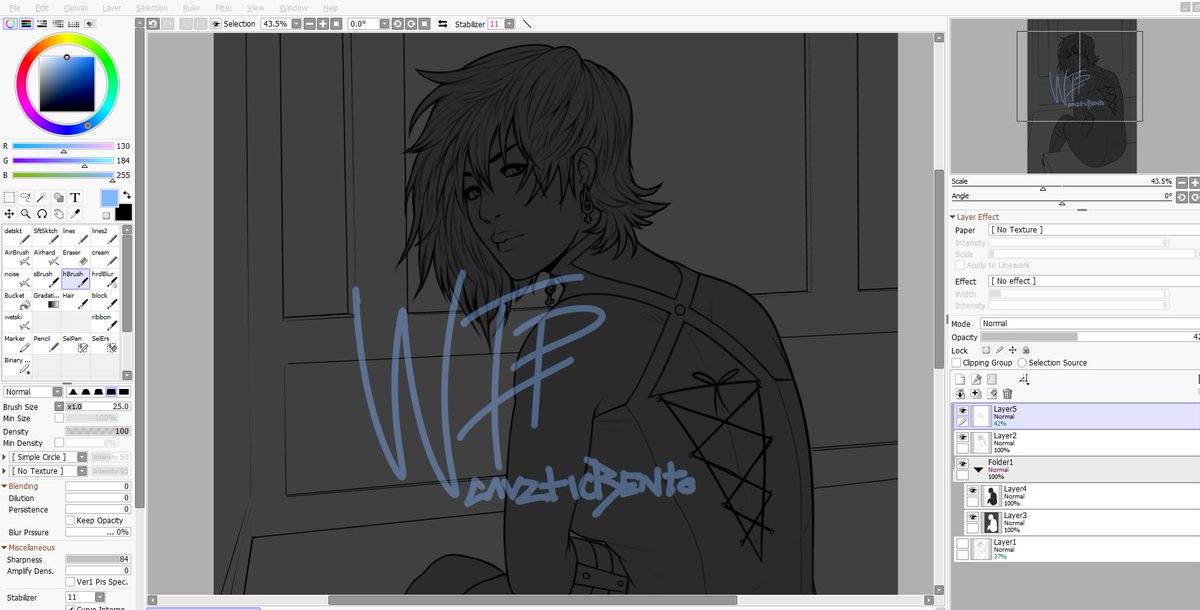This screenshot has height=610, width=1200.
Task: Select the magic wand tool
Action: tap(42, 197)
